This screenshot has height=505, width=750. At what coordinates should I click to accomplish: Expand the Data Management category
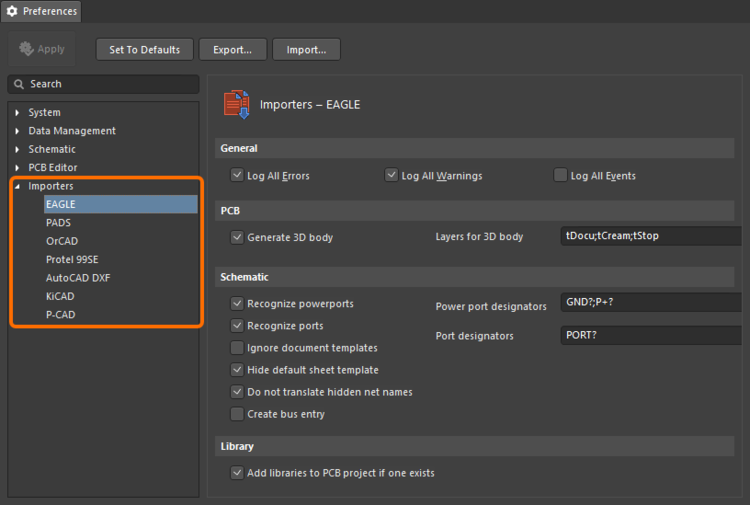[x=17, y=131]
